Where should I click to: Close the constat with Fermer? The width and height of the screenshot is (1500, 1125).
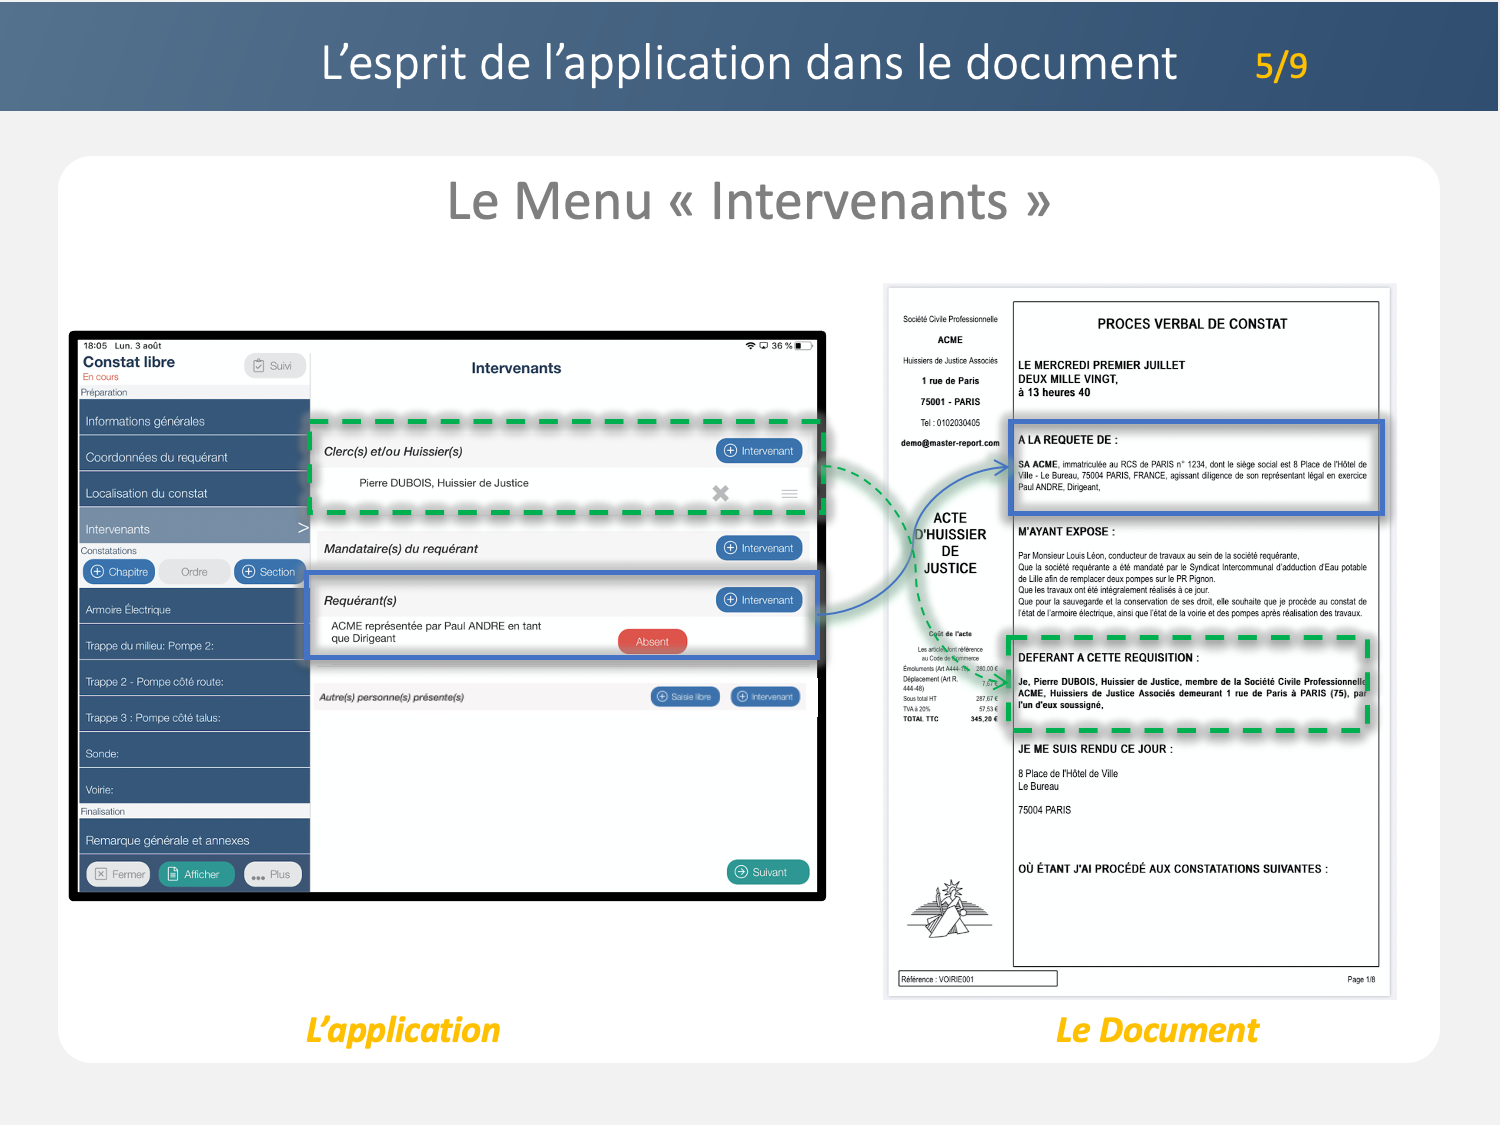[x=119, y=875]
